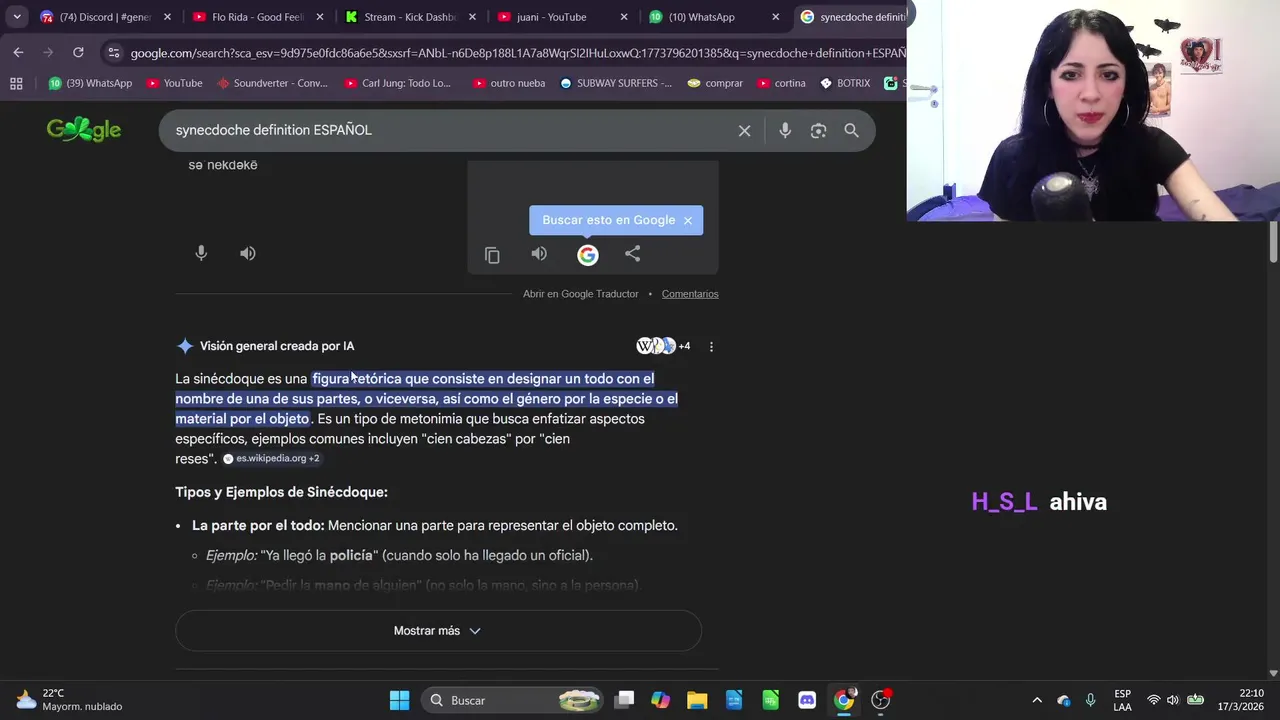1280x720 pixels.
Task: Open the outro nueba bookmark
Action: click(x=509, y=83)
